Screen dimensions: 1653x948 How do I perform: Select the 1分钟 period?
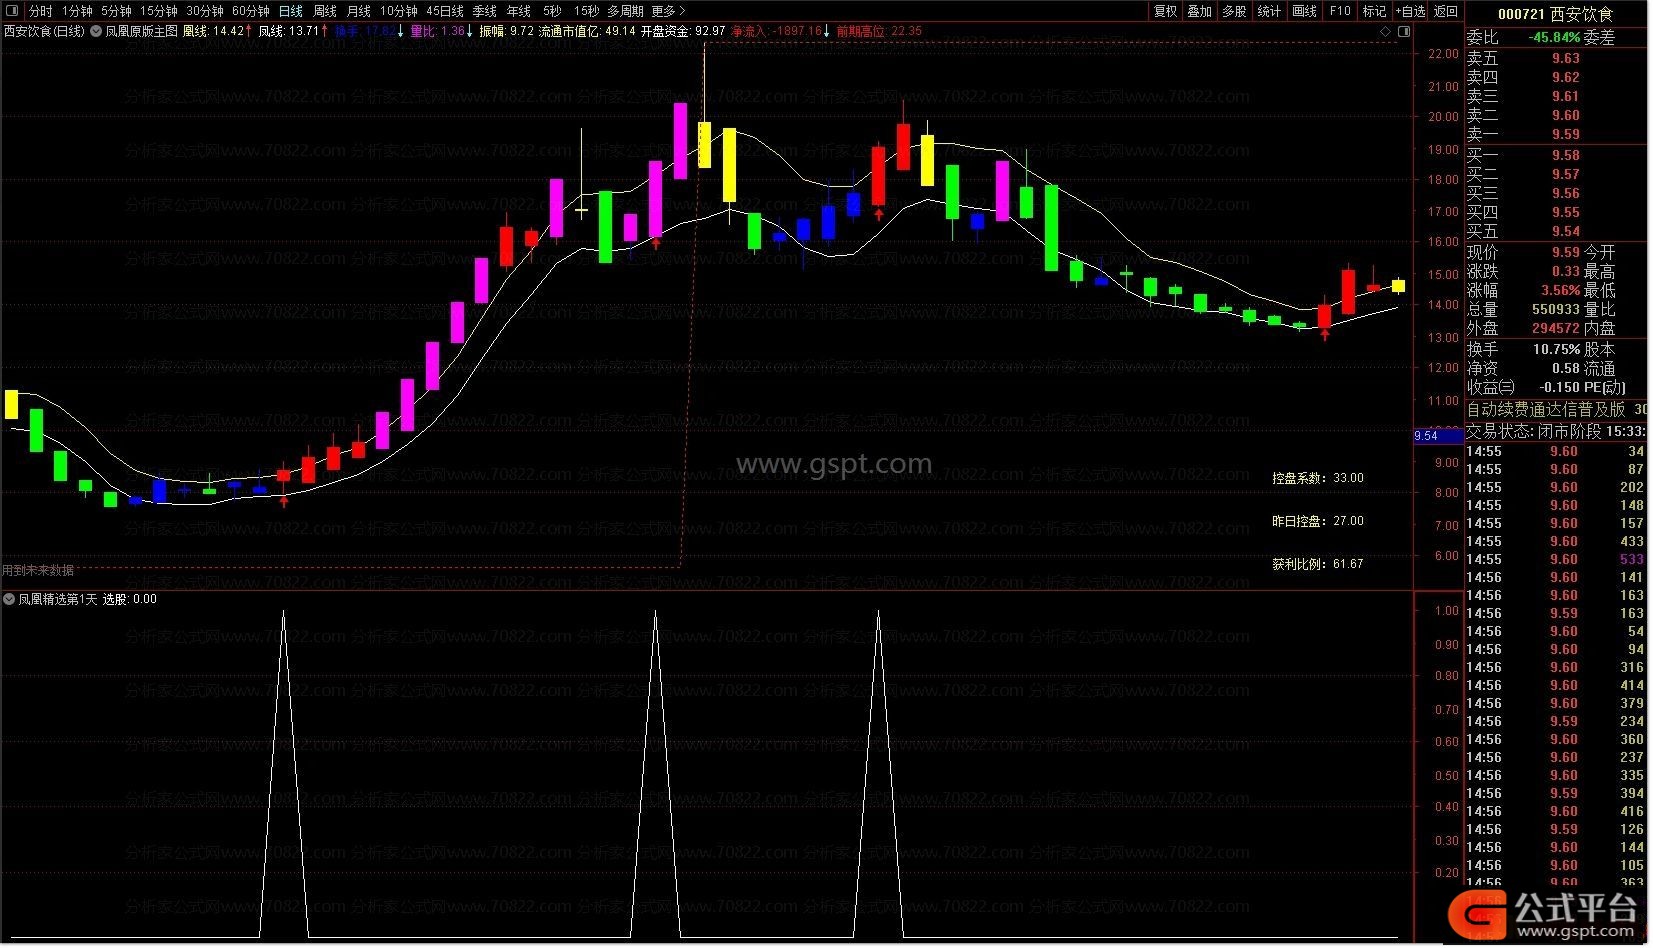click(77, 11)
